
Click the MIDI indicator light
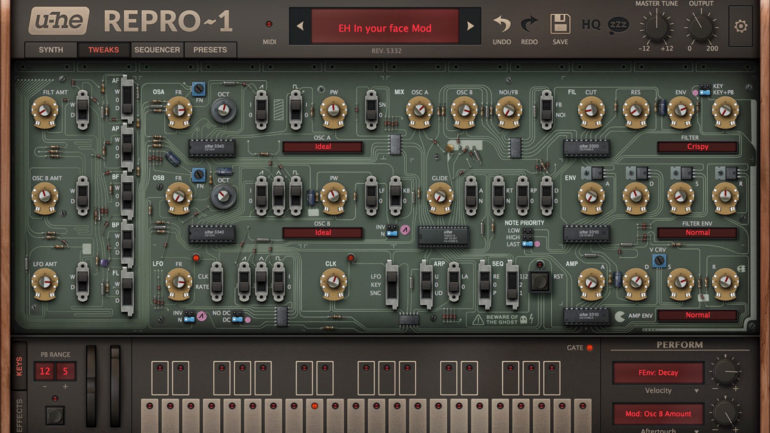(x=268, y=24)
